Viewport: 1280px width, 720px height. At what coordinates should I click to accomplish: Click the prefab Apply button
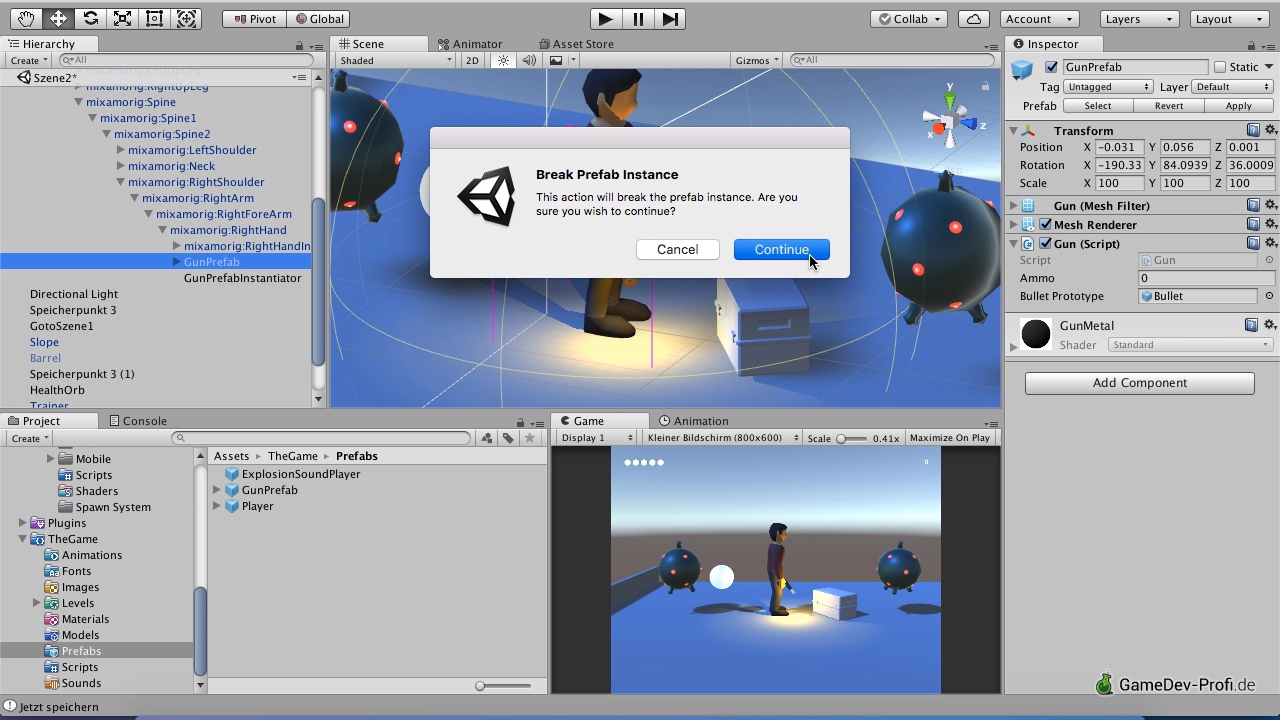tap(1239, 105)
